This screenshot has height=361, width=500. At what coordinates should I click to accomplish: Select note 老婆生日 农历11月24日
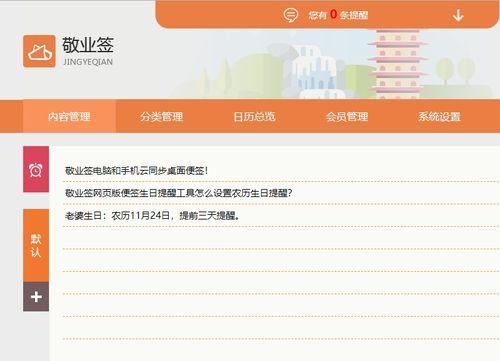pos(152,216)
